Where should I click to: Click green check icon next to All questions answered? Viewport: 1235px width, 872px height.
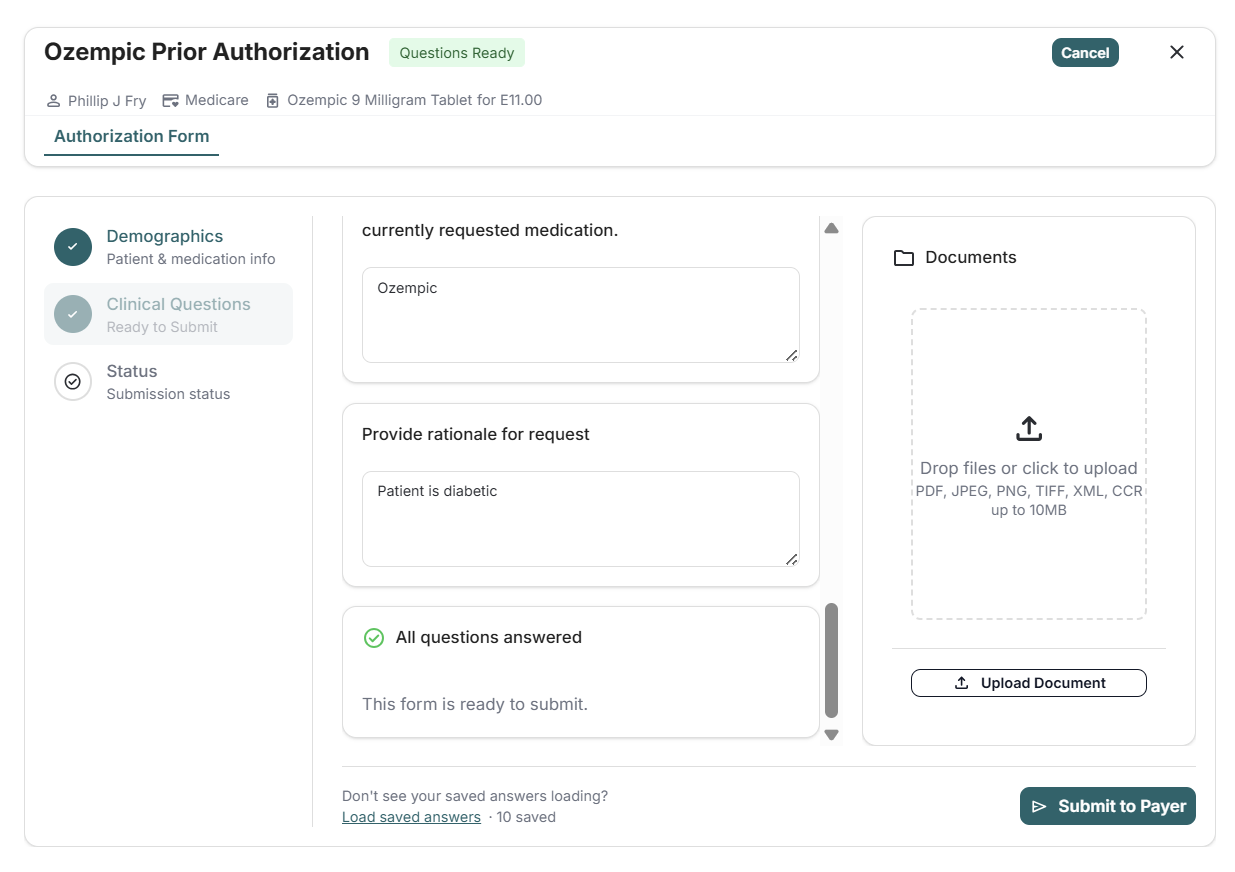374,638
